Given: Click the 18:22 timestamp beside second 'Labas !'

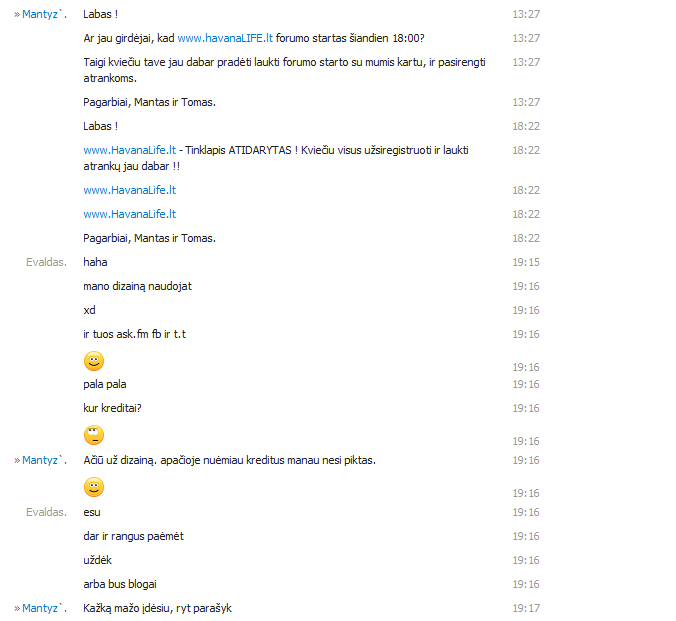Looking at the screenshot, I should tap(526, 126).
